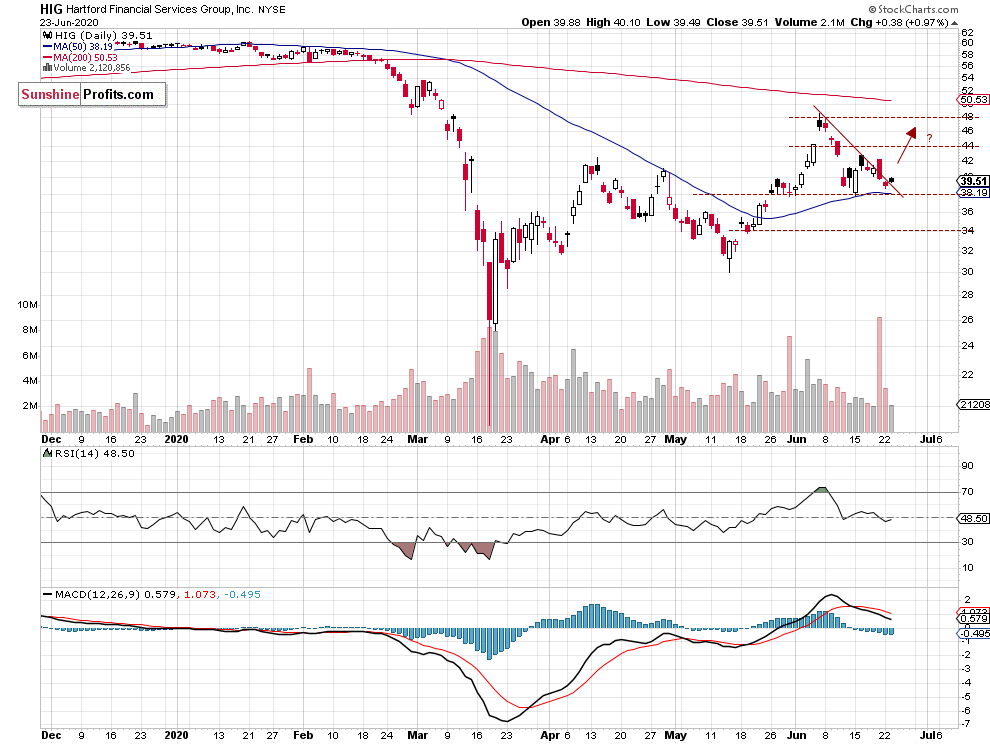Click the 6M volume axis label
990x744 pixels.
tap(30, 356)
